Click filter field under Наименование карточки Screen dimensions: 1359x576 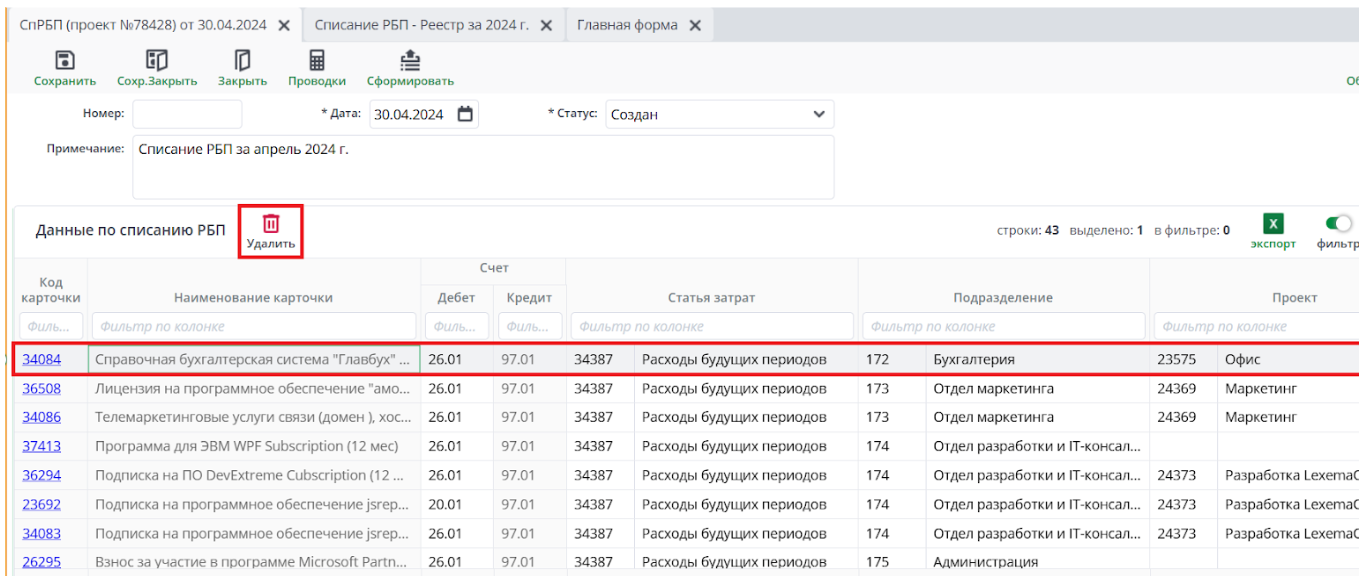pos(253,326)
